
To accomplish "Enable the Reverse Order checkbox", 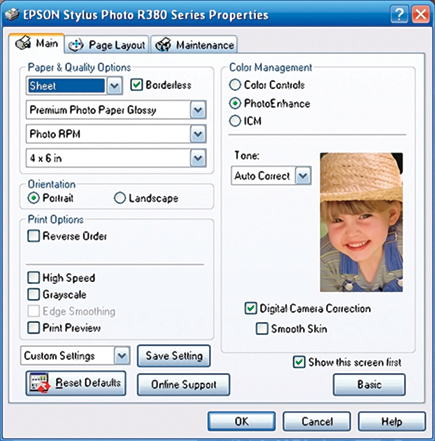I will click(33, 236).
